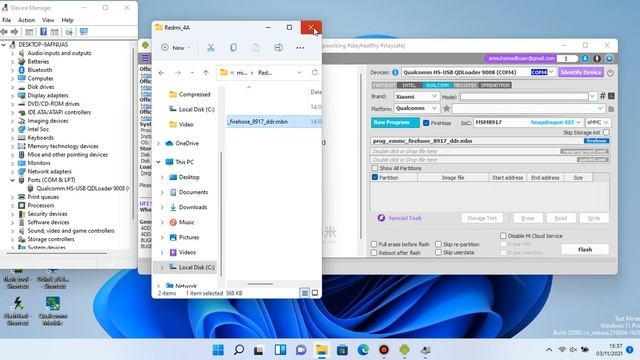Image resolution: width=640 pixels, height=360 pixels.
Task: Switch explorer to large icons layout
Action: pyautogui.click(x=315, y=293)
